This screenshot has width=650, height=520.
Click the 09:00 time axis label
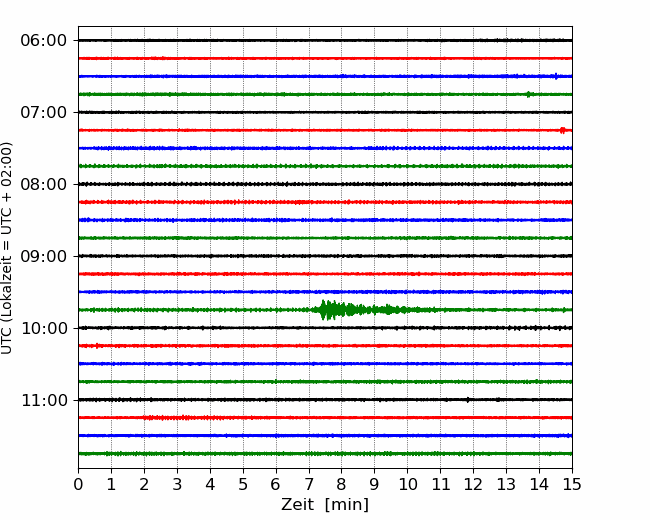click(43, 256)
